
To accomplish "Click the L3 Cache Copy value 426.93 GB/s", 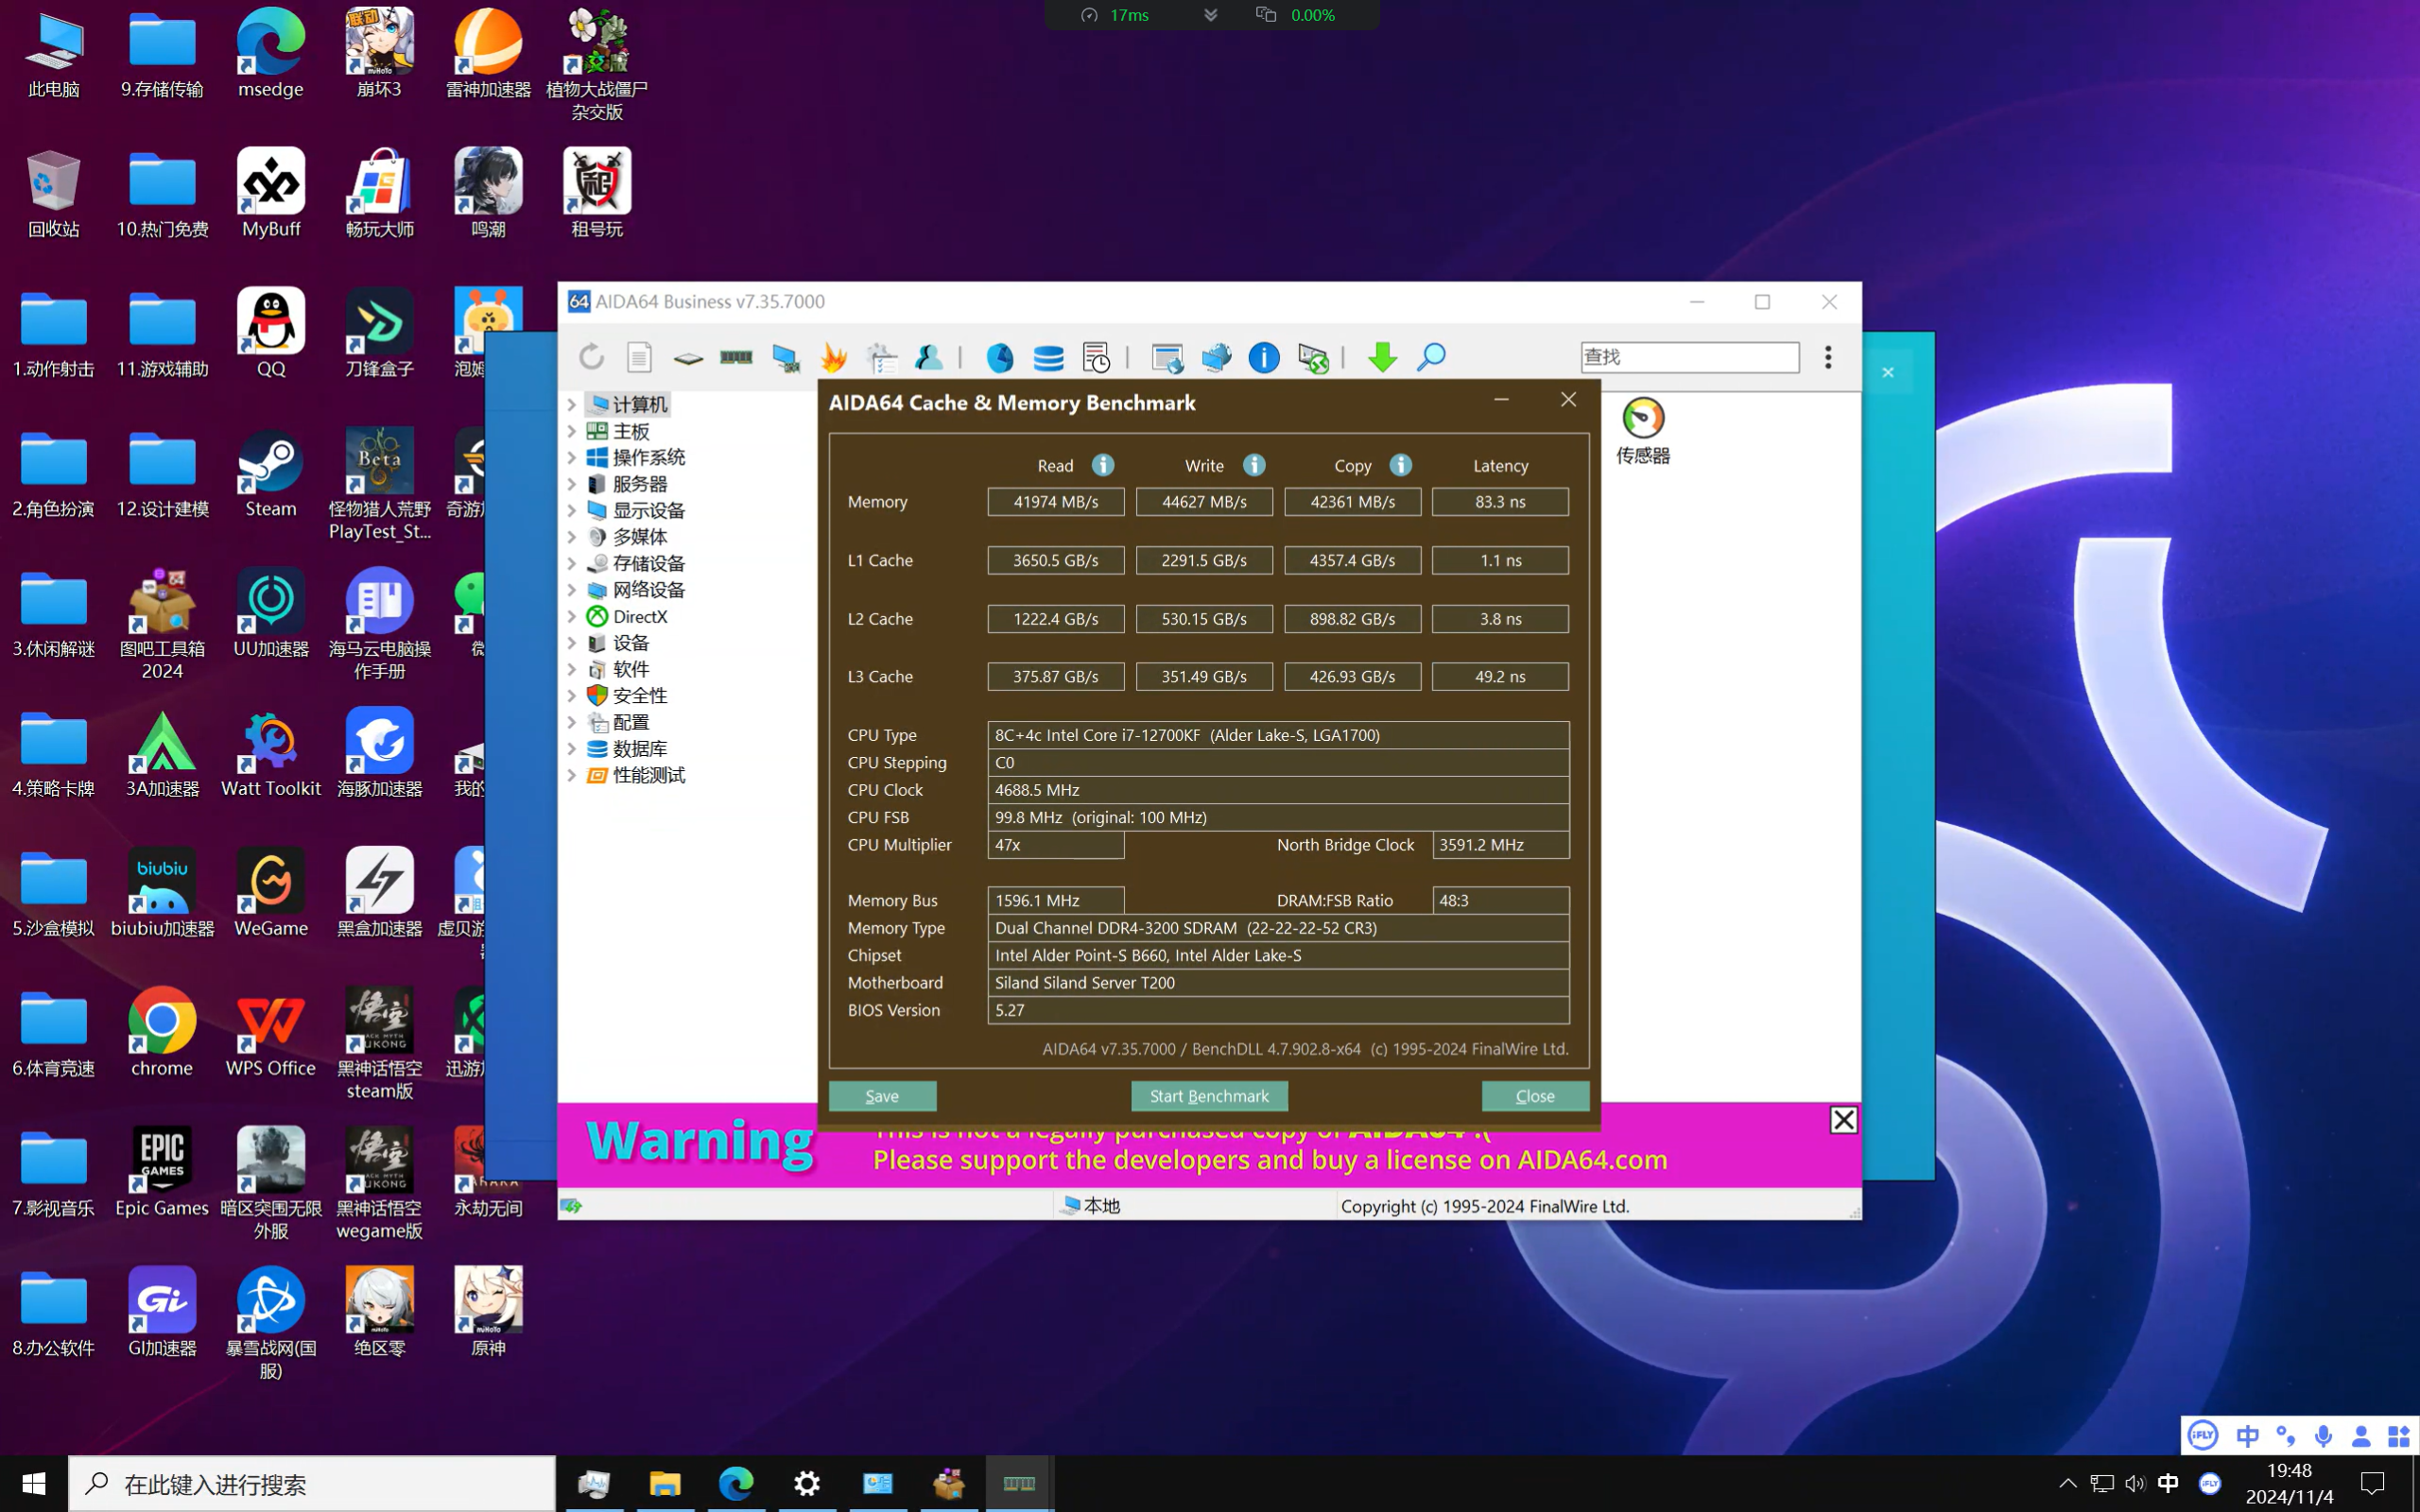I will pos(1352,677).
